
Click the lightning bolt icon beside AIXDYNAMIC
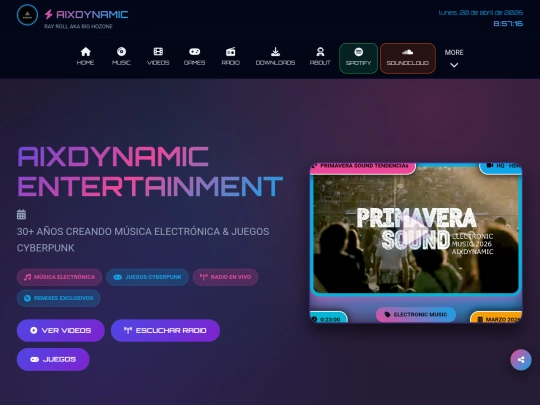[x=49, y=14]
